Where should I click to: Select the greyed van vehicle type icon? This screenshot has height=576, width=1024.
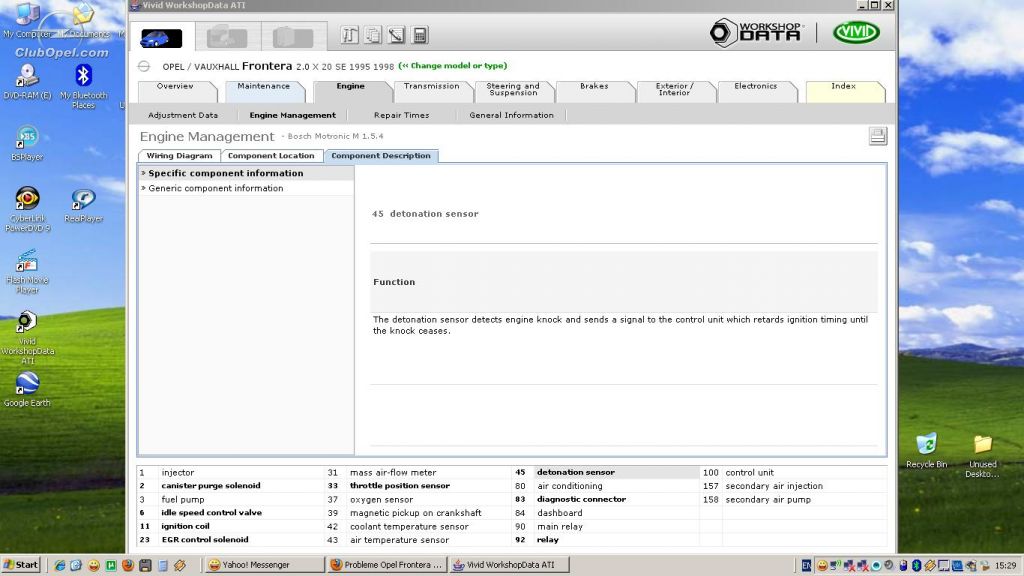(x=293, y=38)
